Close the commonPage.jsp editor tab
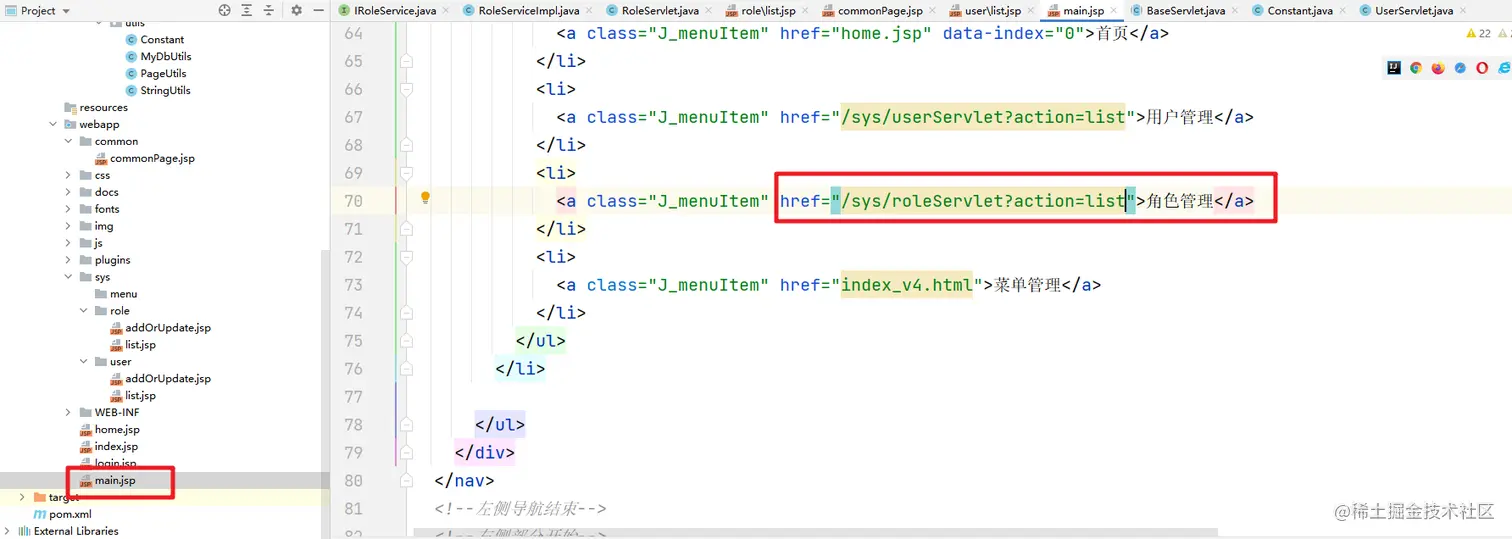The width and height of the screenshot is (1512, 539). pos(932,11)
